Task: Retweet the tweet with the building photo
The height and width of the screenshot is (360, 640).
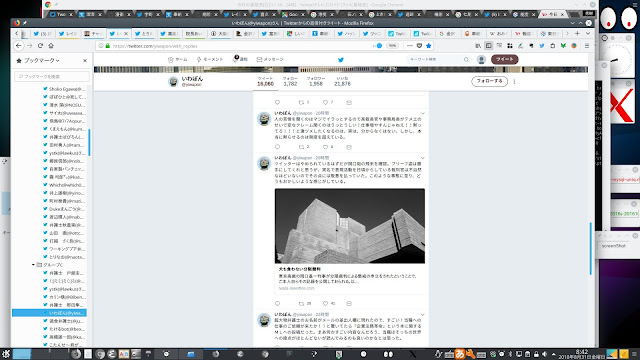Action: pos(301,304)
